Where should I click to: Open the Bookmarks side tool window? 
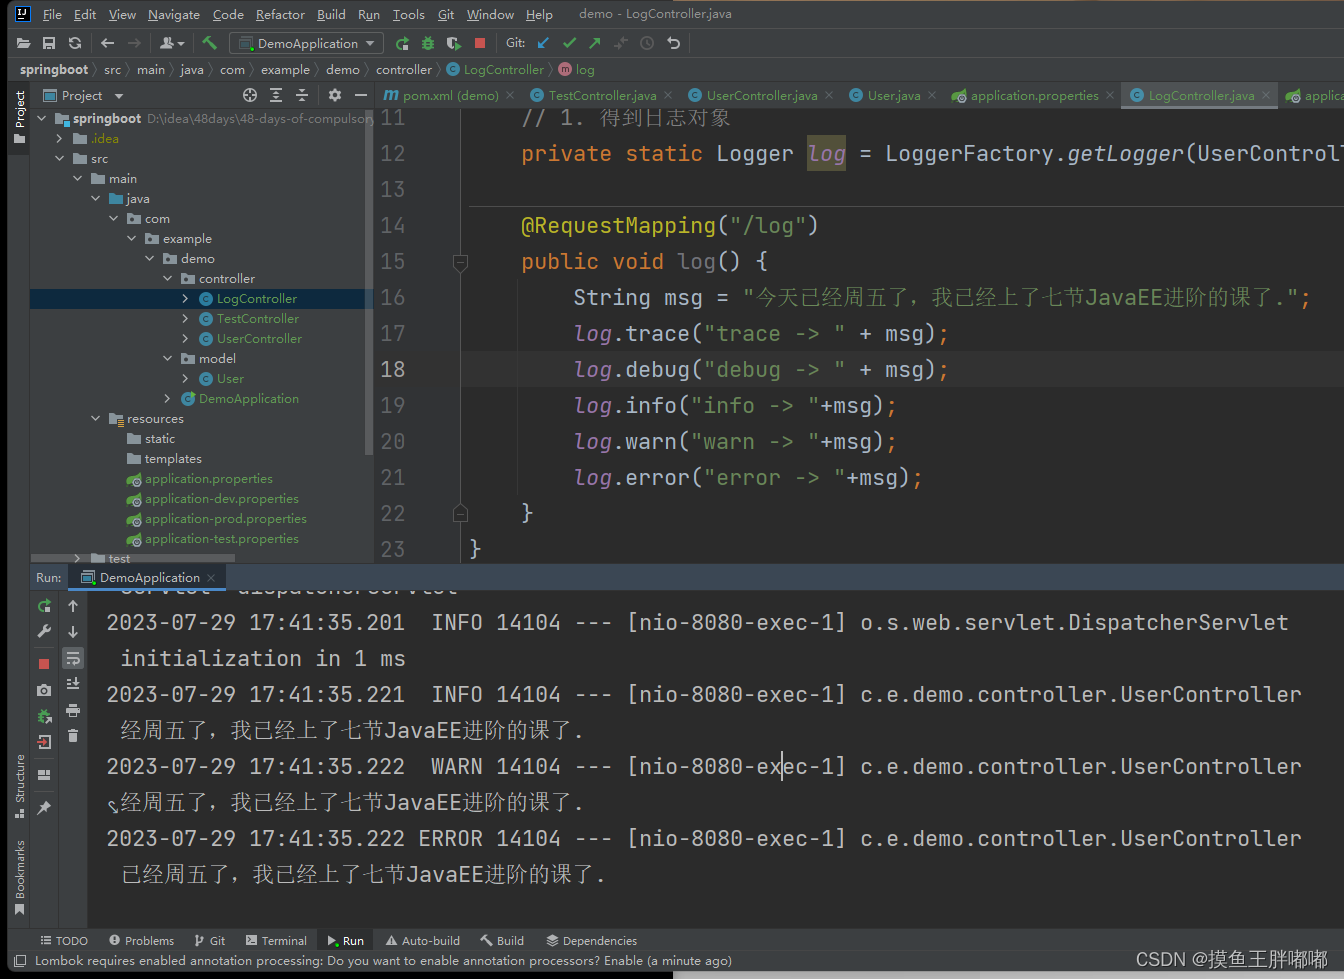tap(20, 876)
